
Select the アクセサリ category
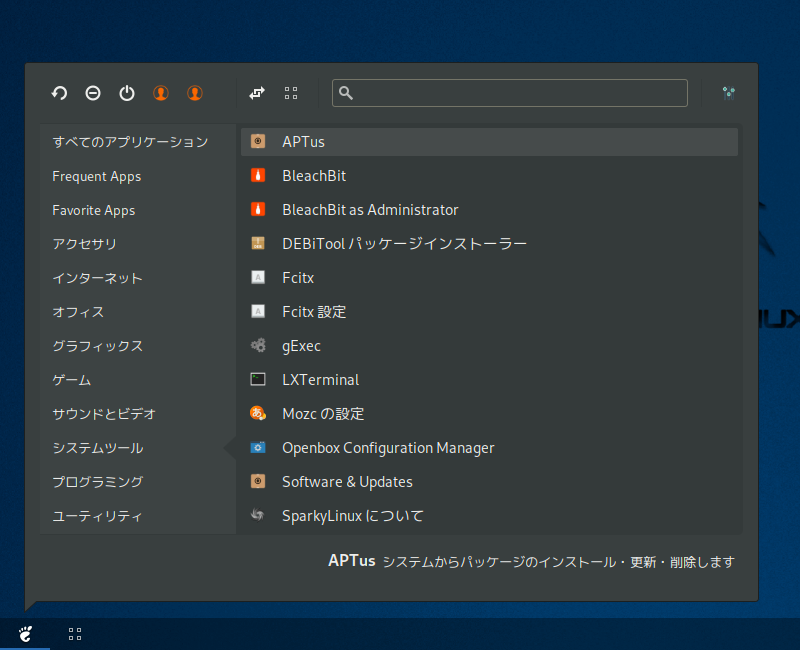point(85,244)
